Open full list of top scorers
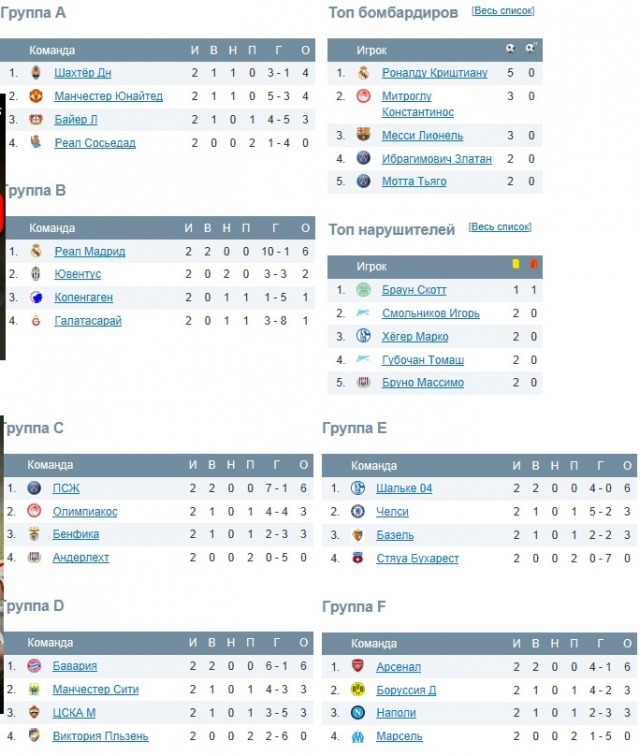Viewport: 640px width, 756px height. pos(503,11)
